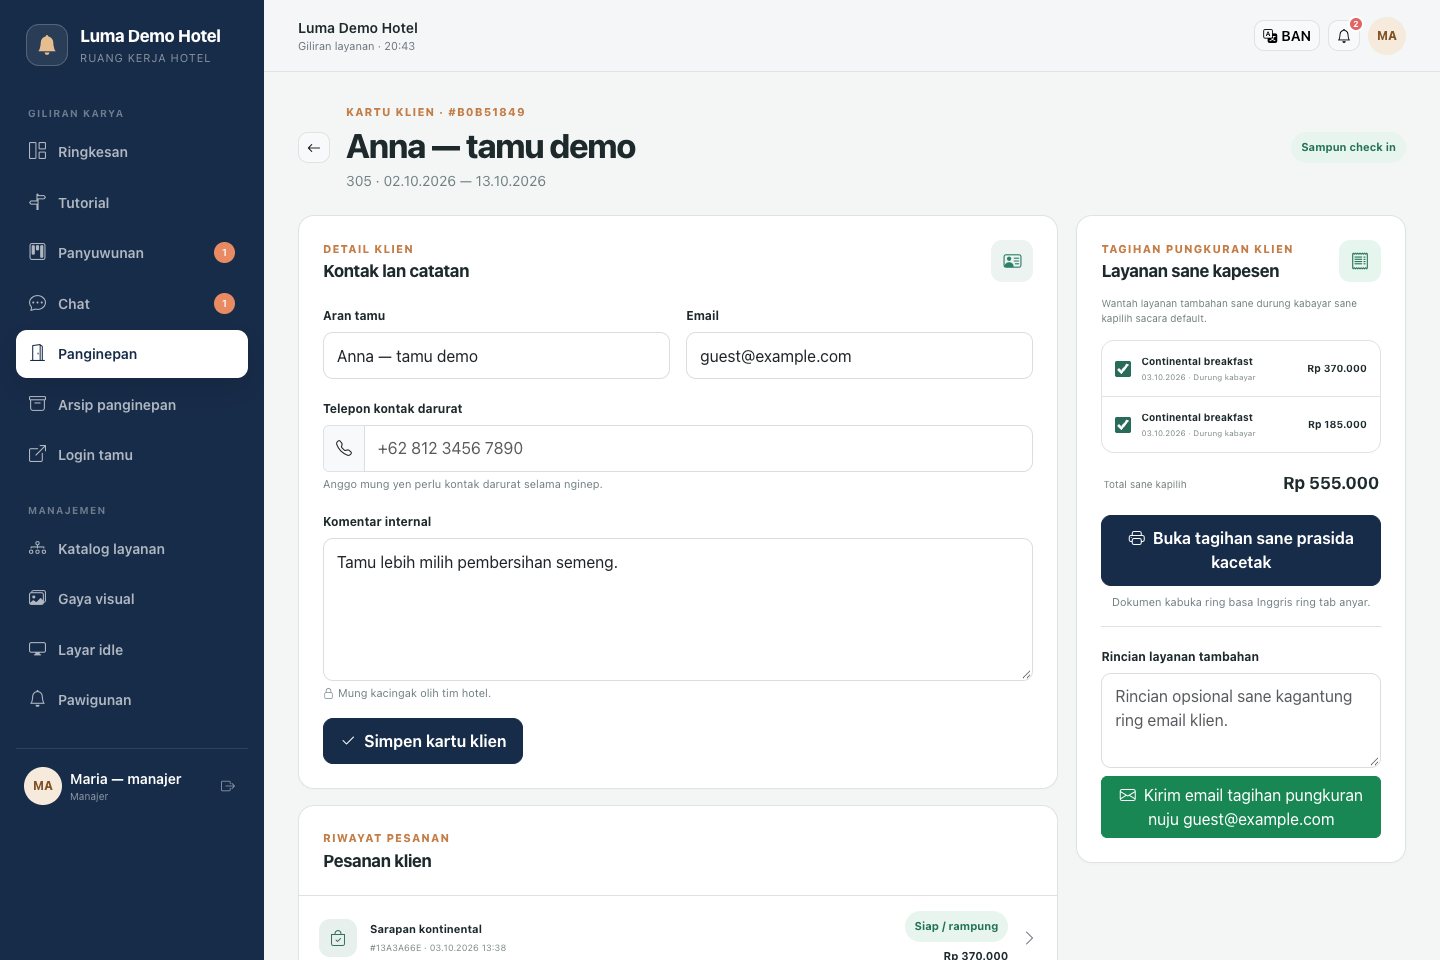The width and height of the screenshot is (1440, 960).
Task: Open the Chat sidebar item
Action: pos(132,303)
